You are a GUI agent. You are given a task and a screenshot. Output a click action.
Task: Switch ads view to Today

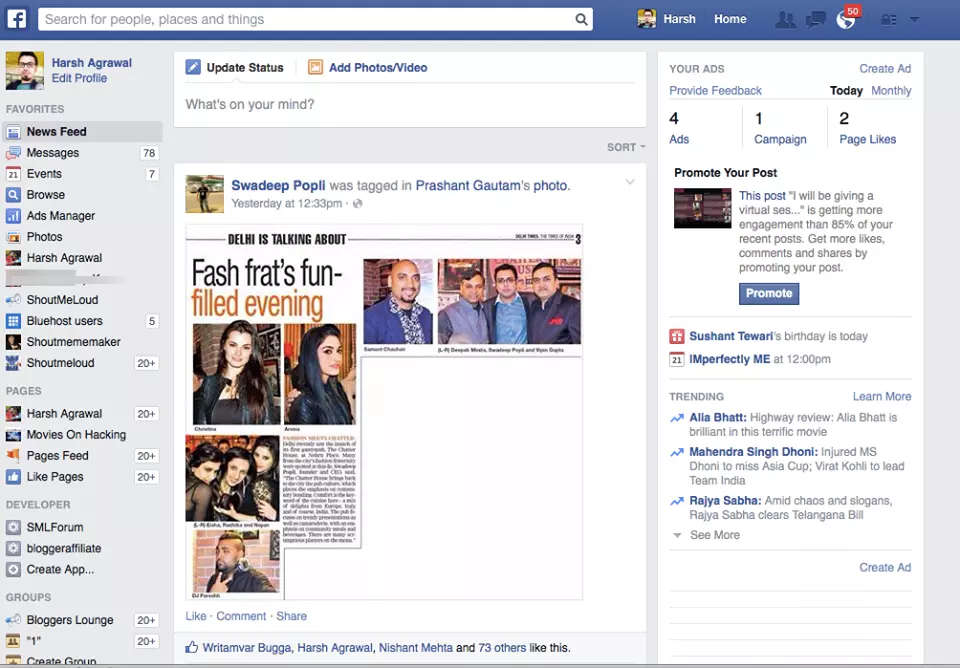pyautogui.click(x=846, y=91)
